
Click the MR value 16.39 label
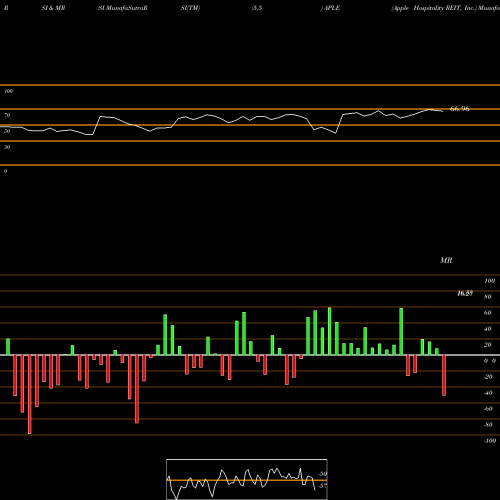coord(465,293)
